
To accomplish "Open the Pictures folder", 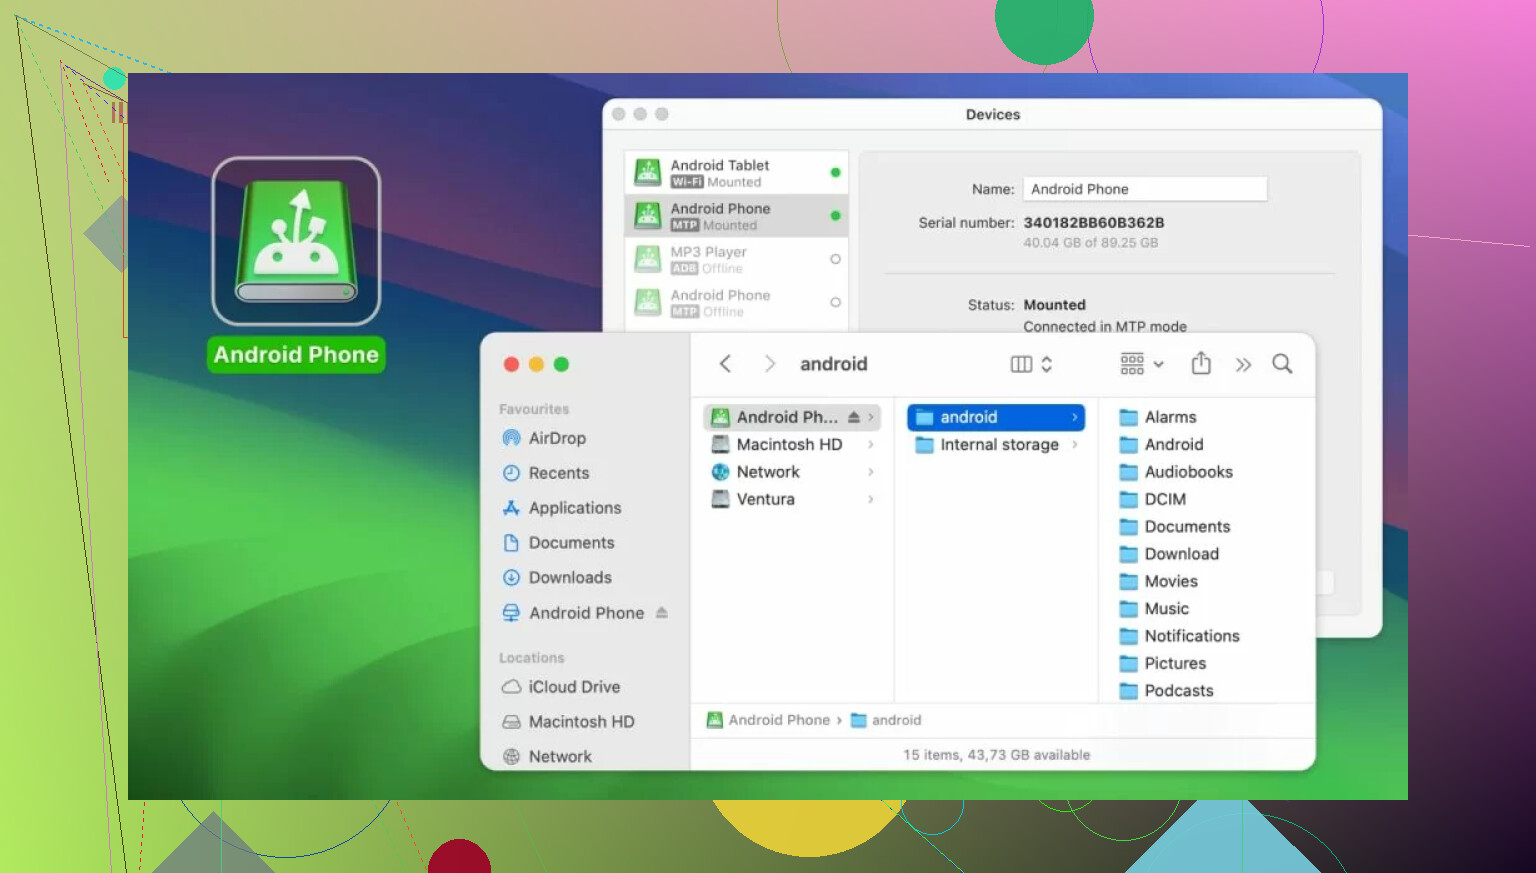I will click(x=1163, y=663).
